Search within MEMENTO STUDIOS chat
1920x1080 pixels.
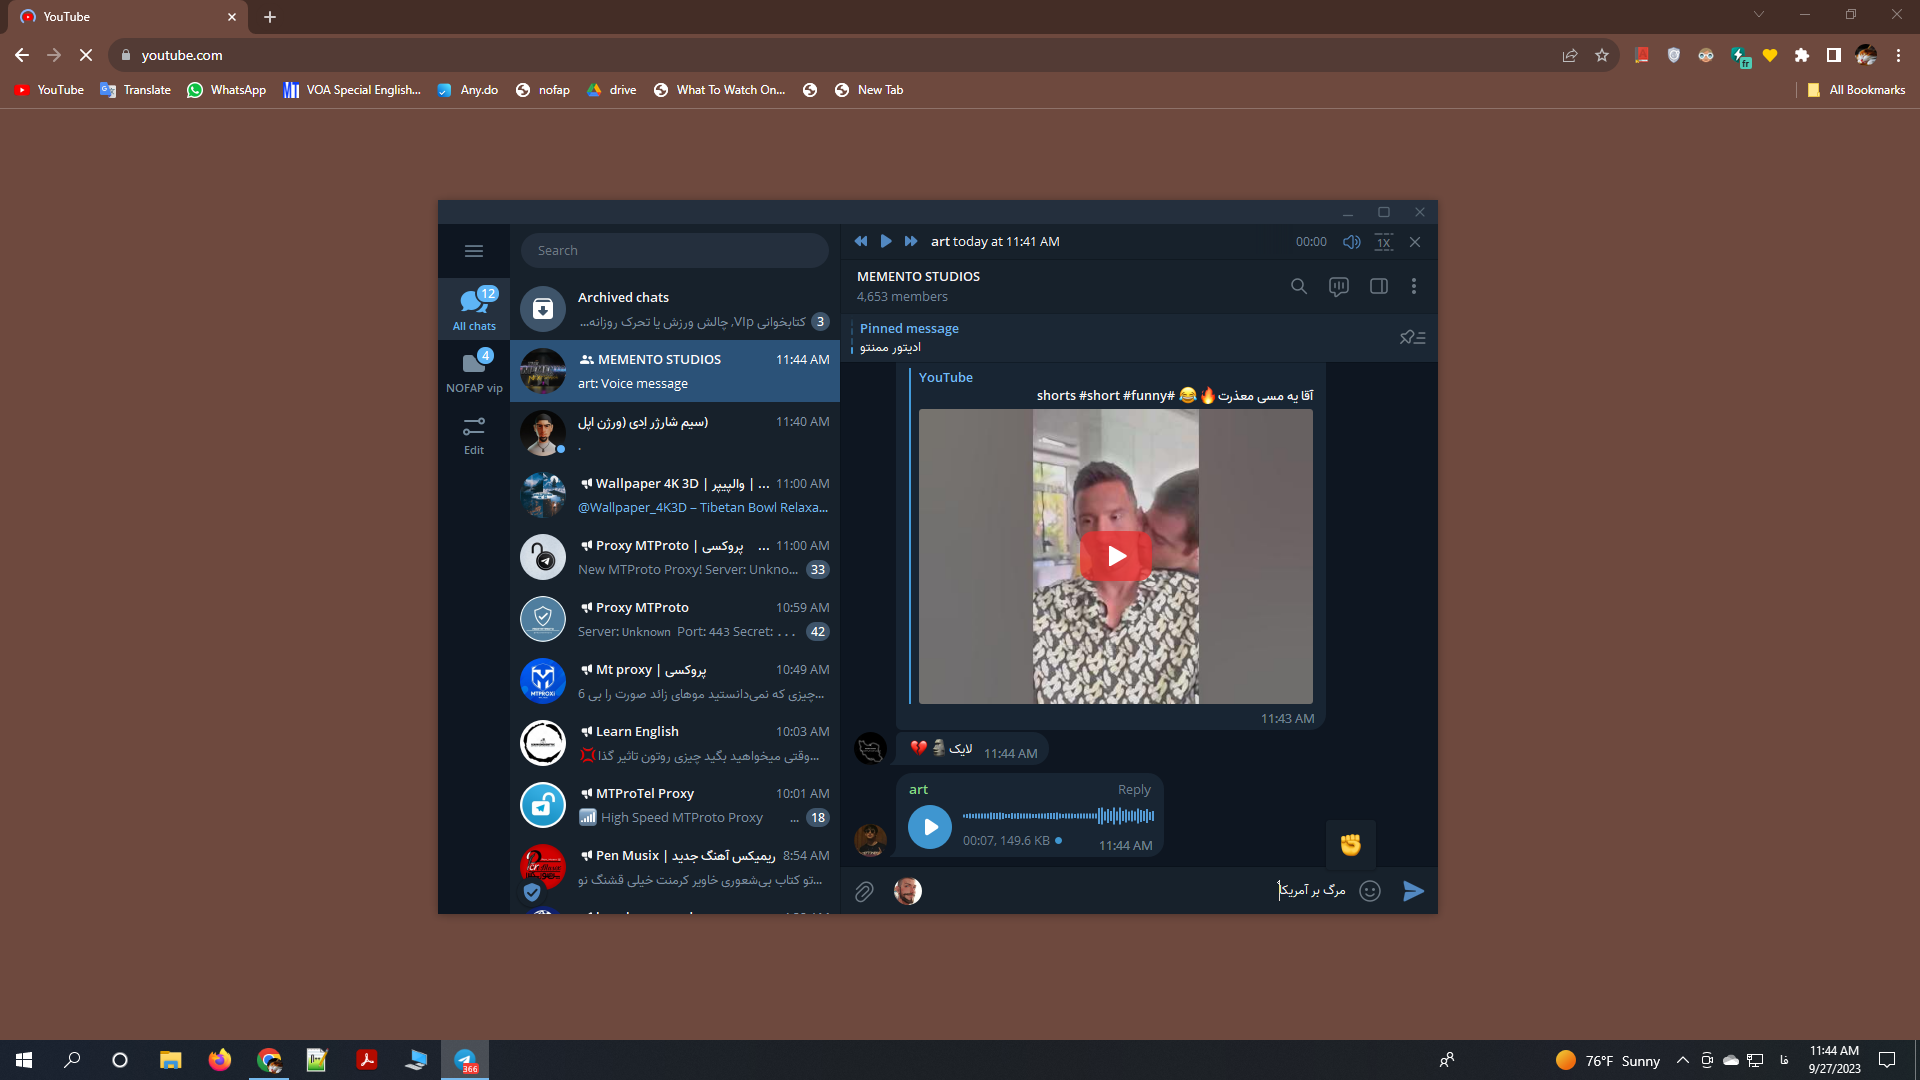coord(1298,286)
